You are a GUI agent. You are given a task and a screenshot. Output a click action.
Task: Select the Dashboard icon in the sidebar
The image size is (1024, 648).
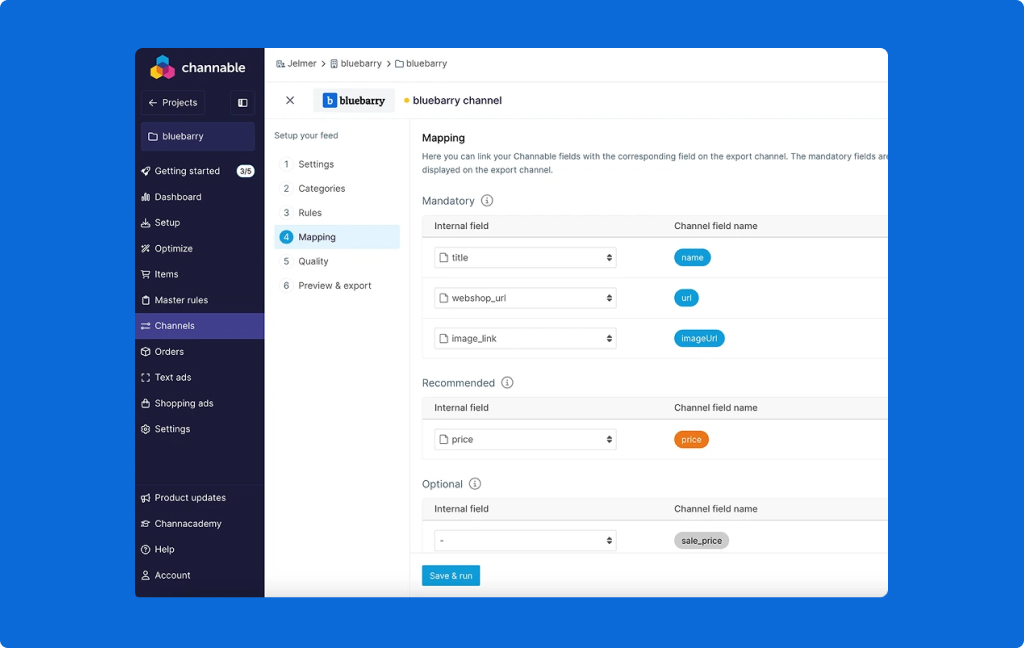[x=146, y=196]
